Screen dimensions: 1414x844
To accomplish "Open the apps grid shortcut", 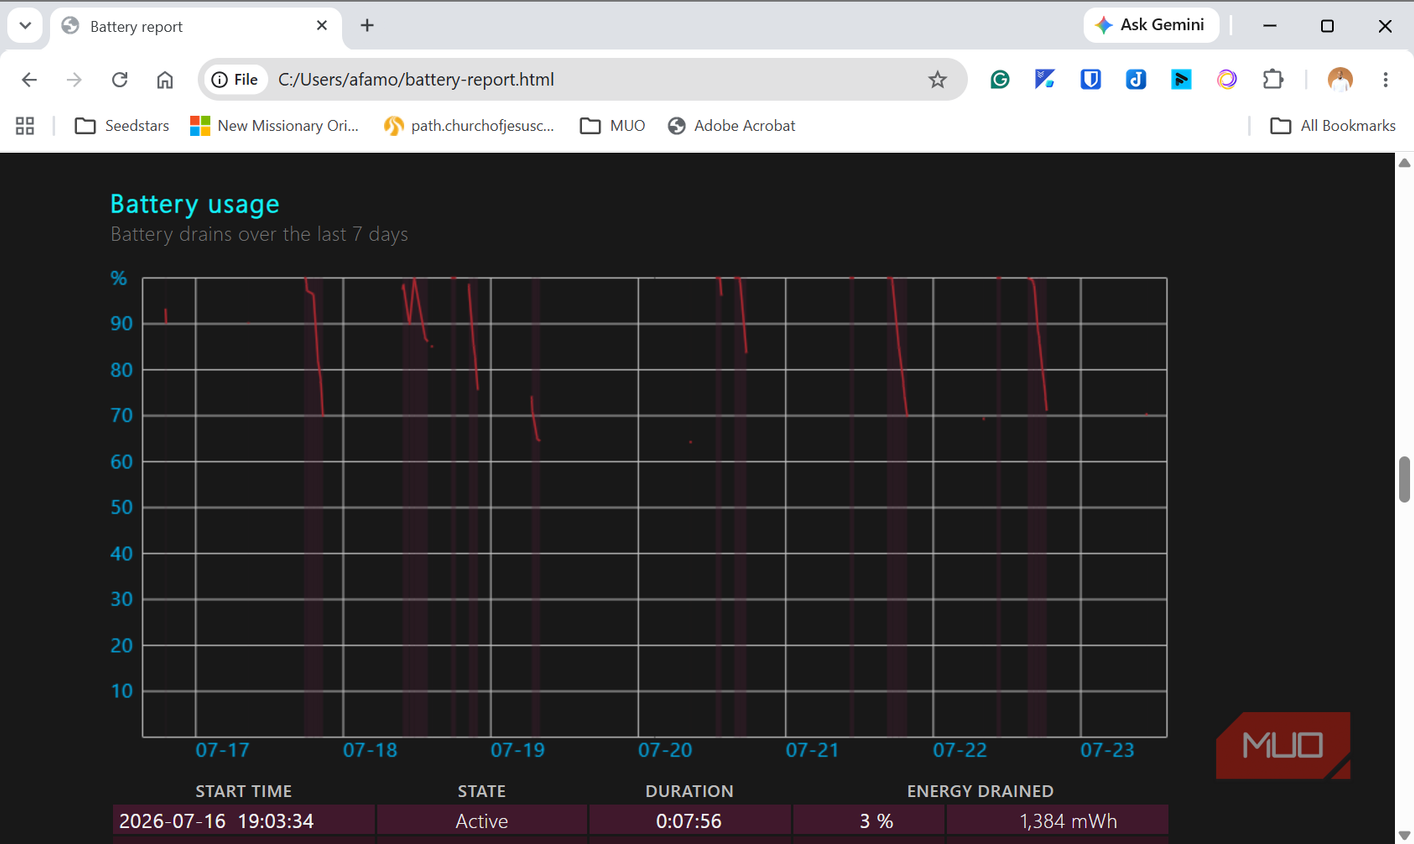I will point(25,126).
